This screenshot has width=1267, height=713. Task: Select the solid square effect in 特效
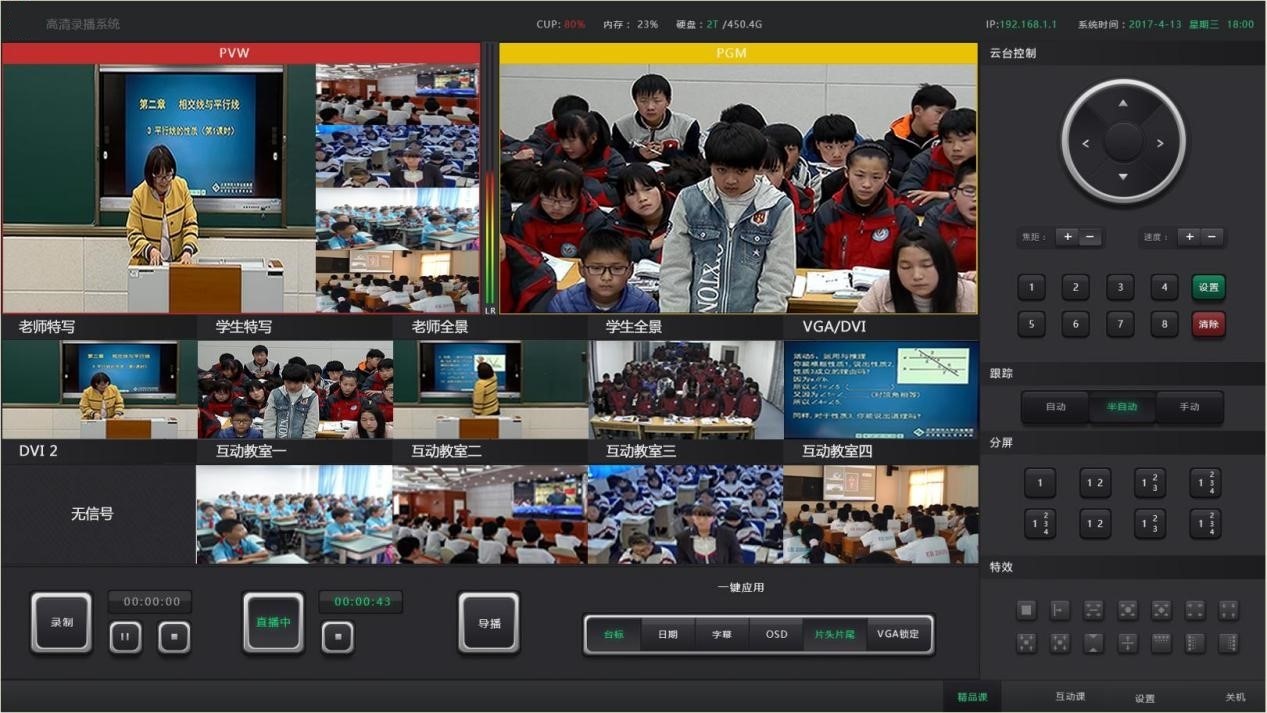point(1026,610)
